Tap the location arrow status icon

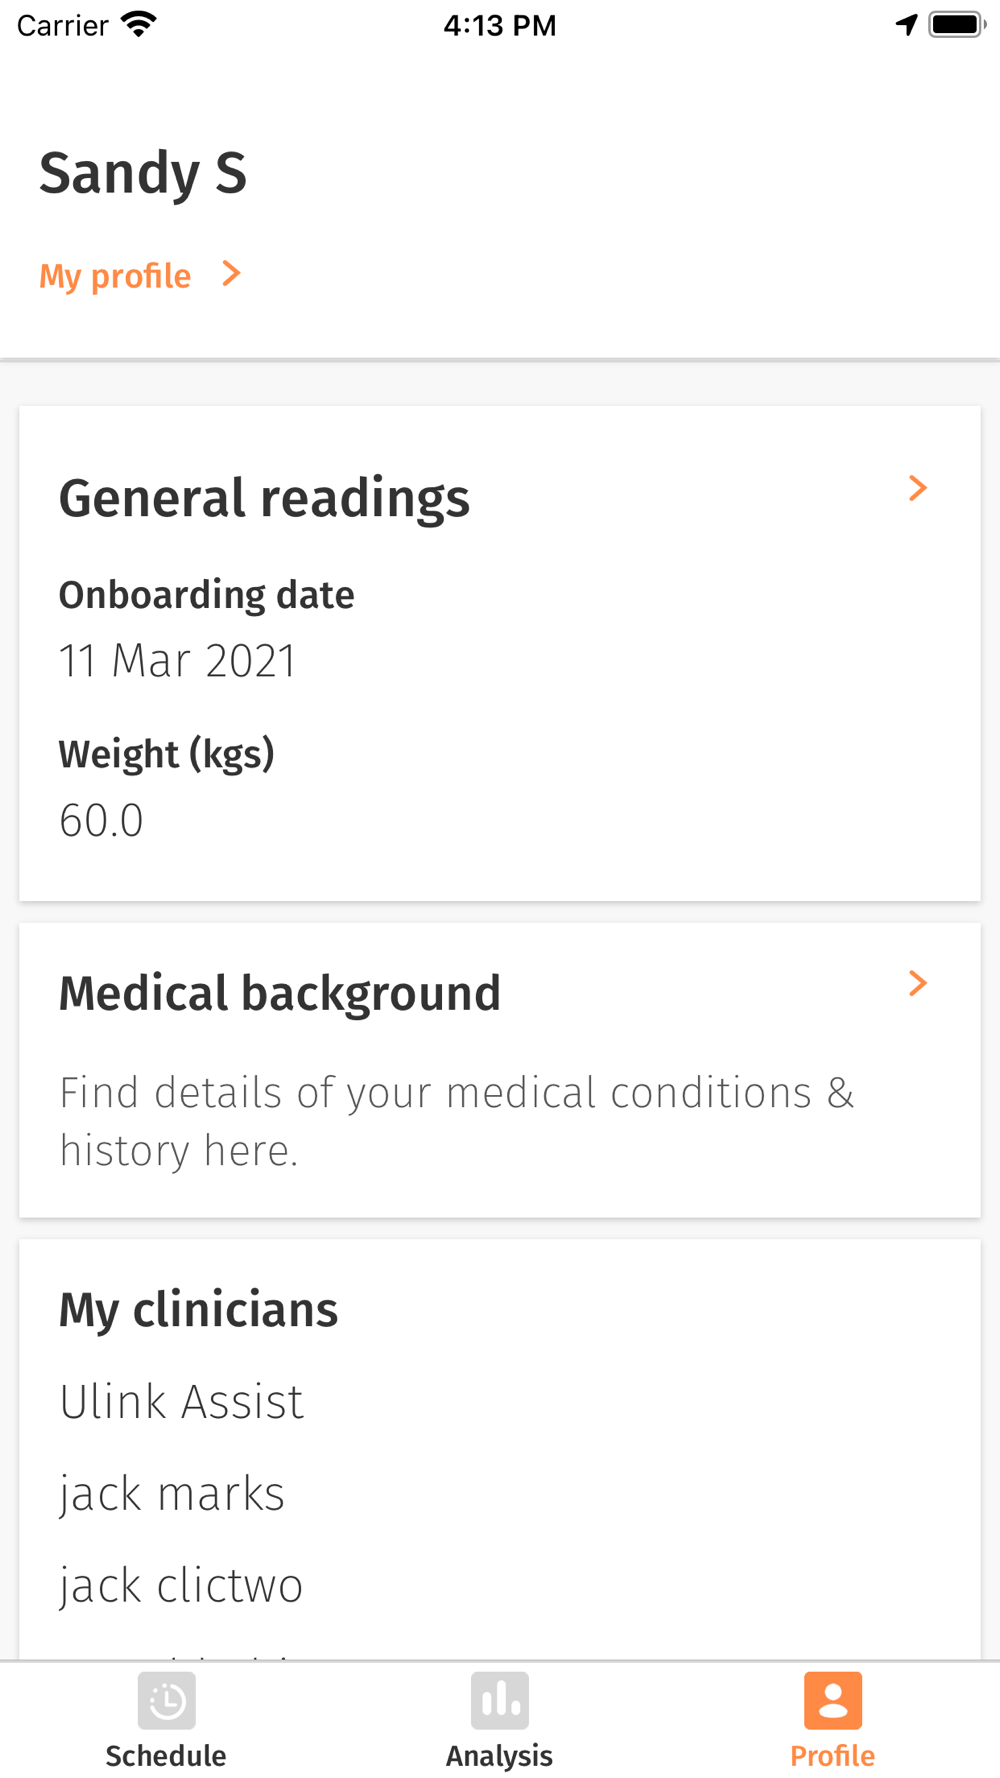pos(906,24)
